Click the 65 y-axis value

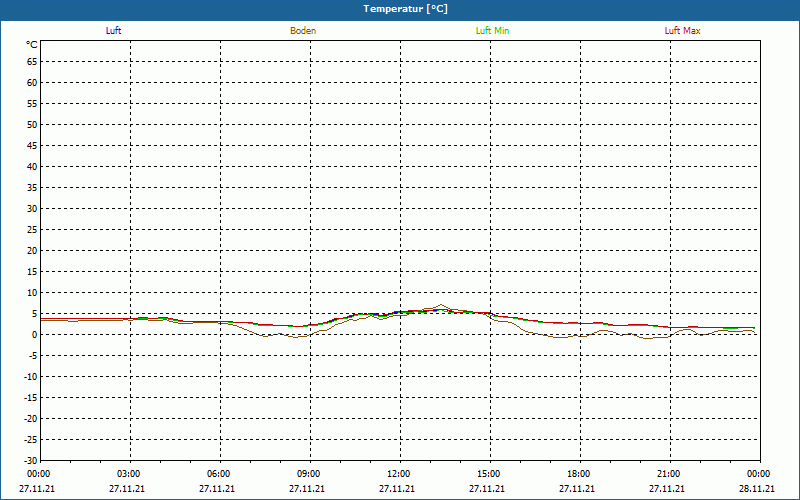tap(32, 62)
